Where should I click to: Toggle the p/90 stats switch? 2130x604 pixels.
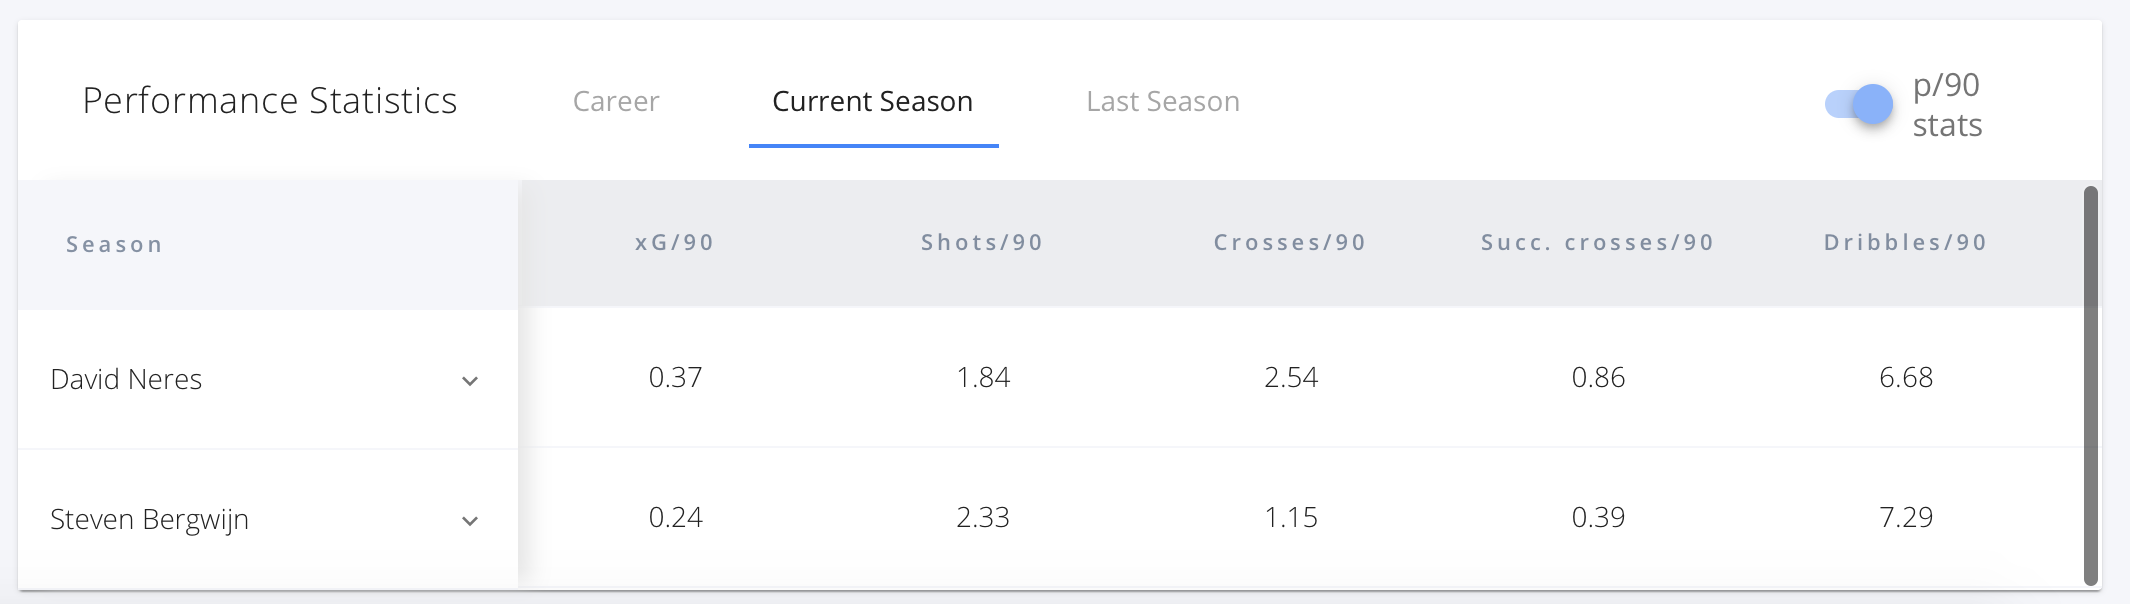[x=1859, y=104]
